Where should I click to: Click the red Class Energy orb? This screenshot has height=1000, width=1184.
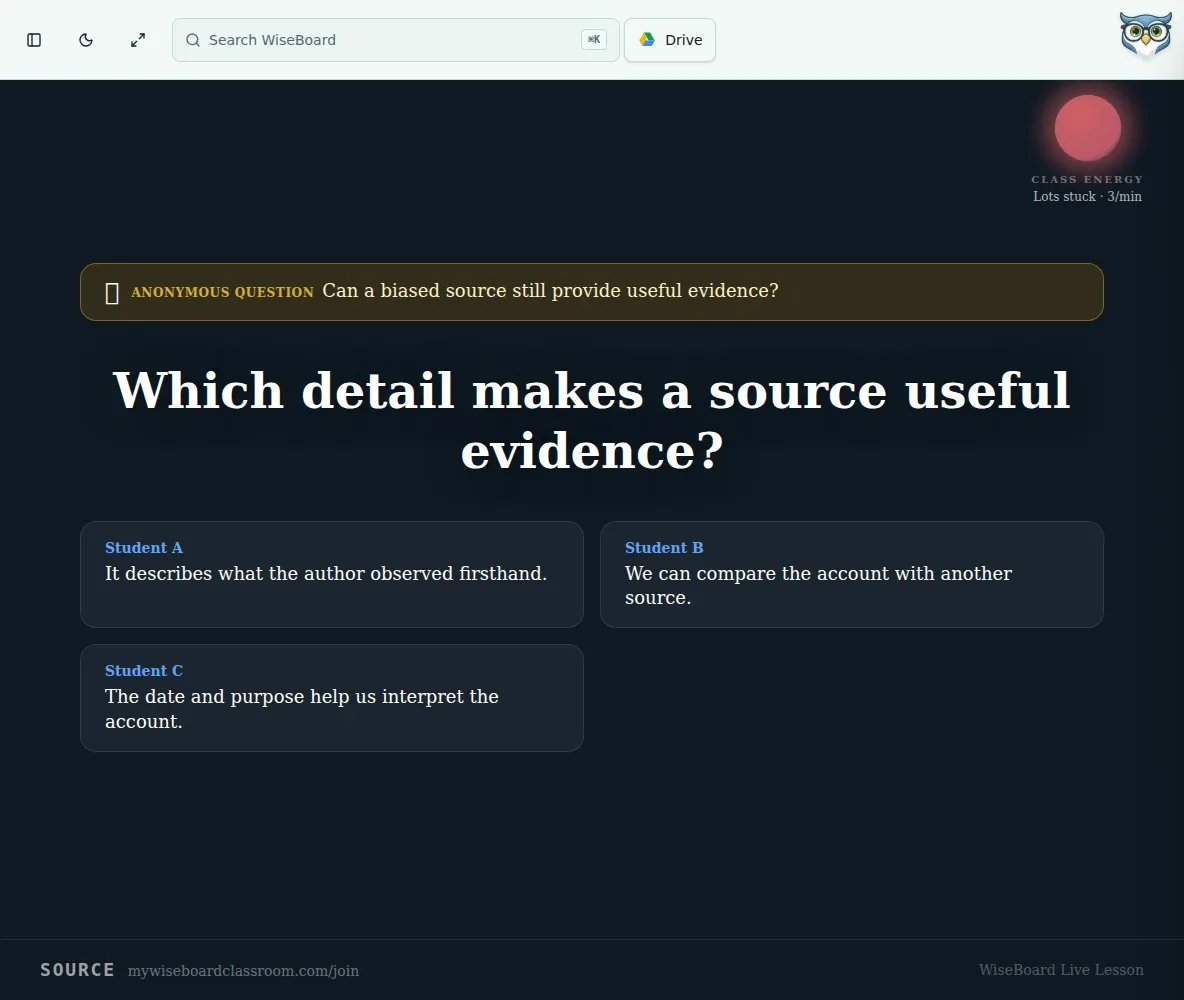[1087, 128]
